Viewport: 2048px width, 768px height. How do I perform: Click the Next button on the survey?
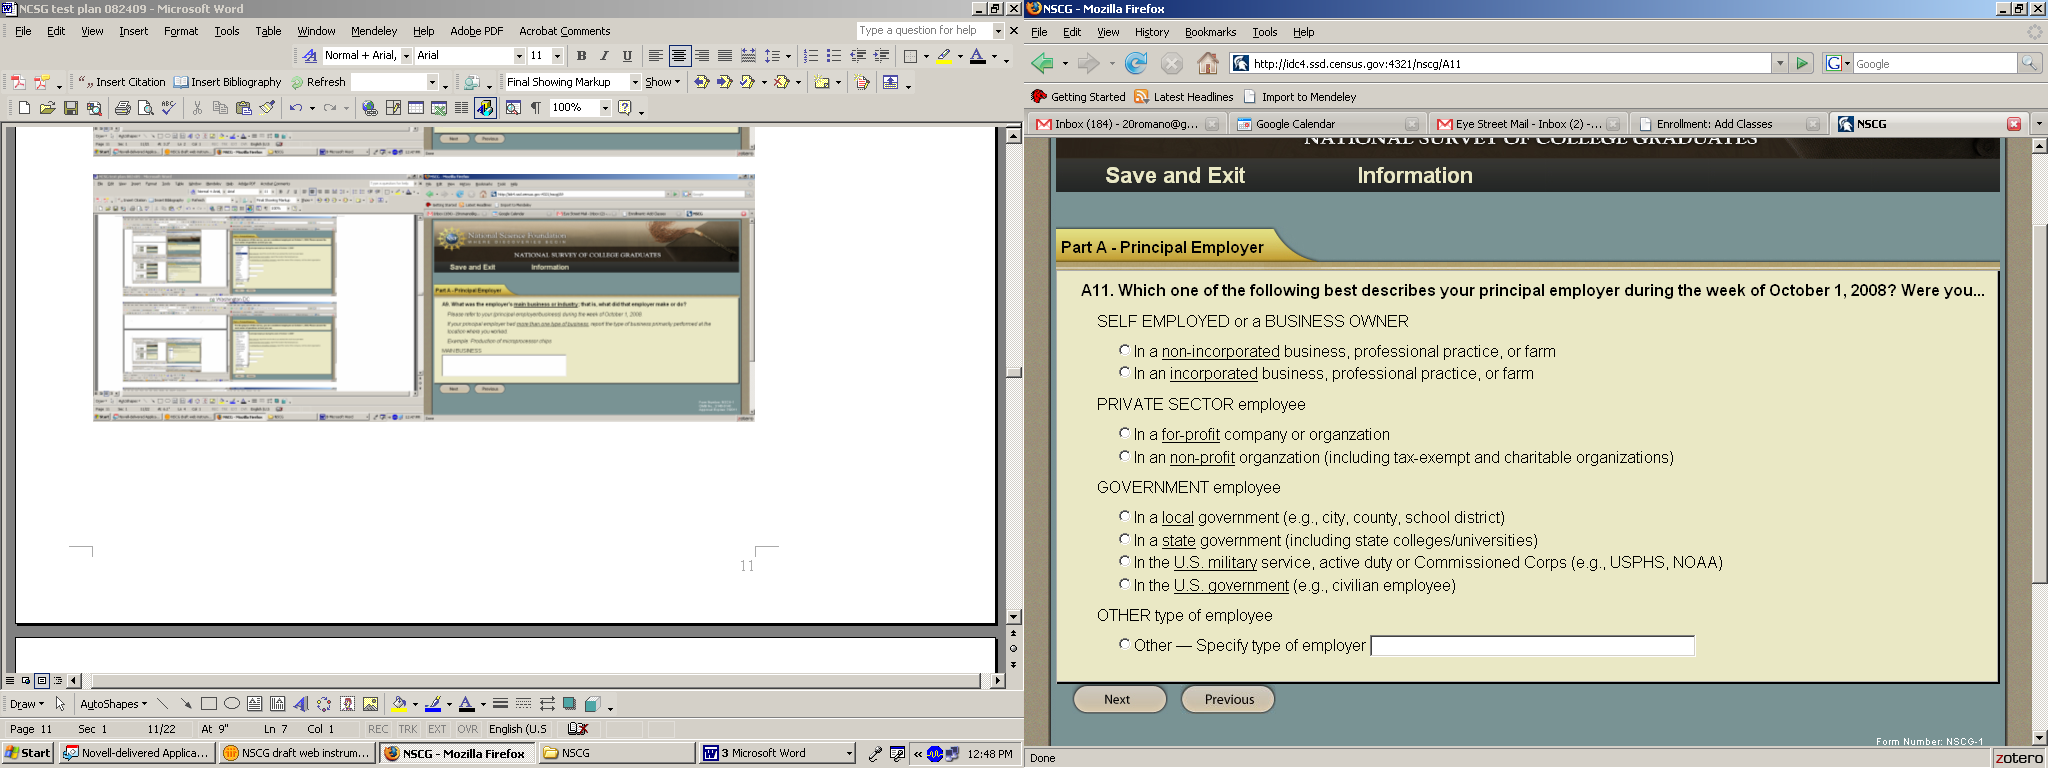1118,700
